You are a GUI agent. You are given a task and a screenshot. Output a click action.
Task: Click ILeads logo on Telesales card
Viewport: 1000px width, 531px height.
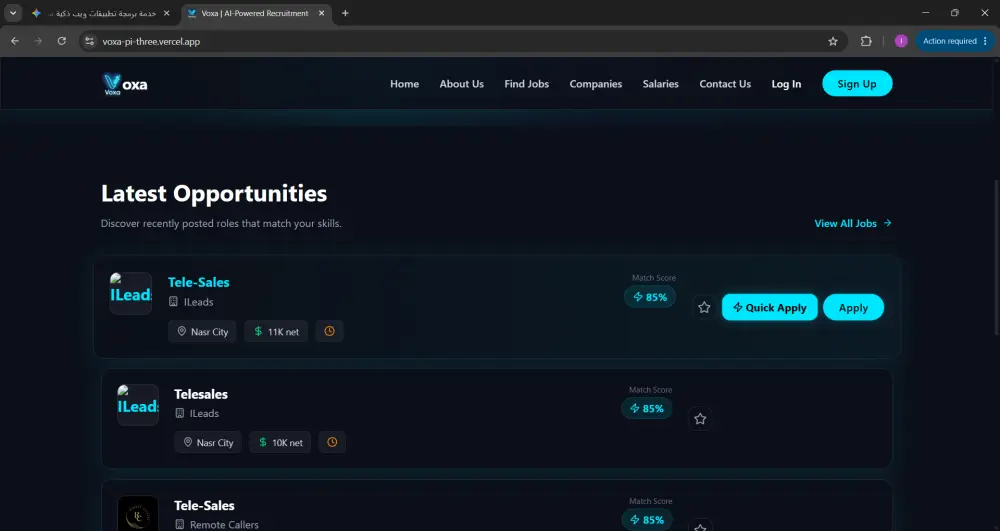pos(138,405)
